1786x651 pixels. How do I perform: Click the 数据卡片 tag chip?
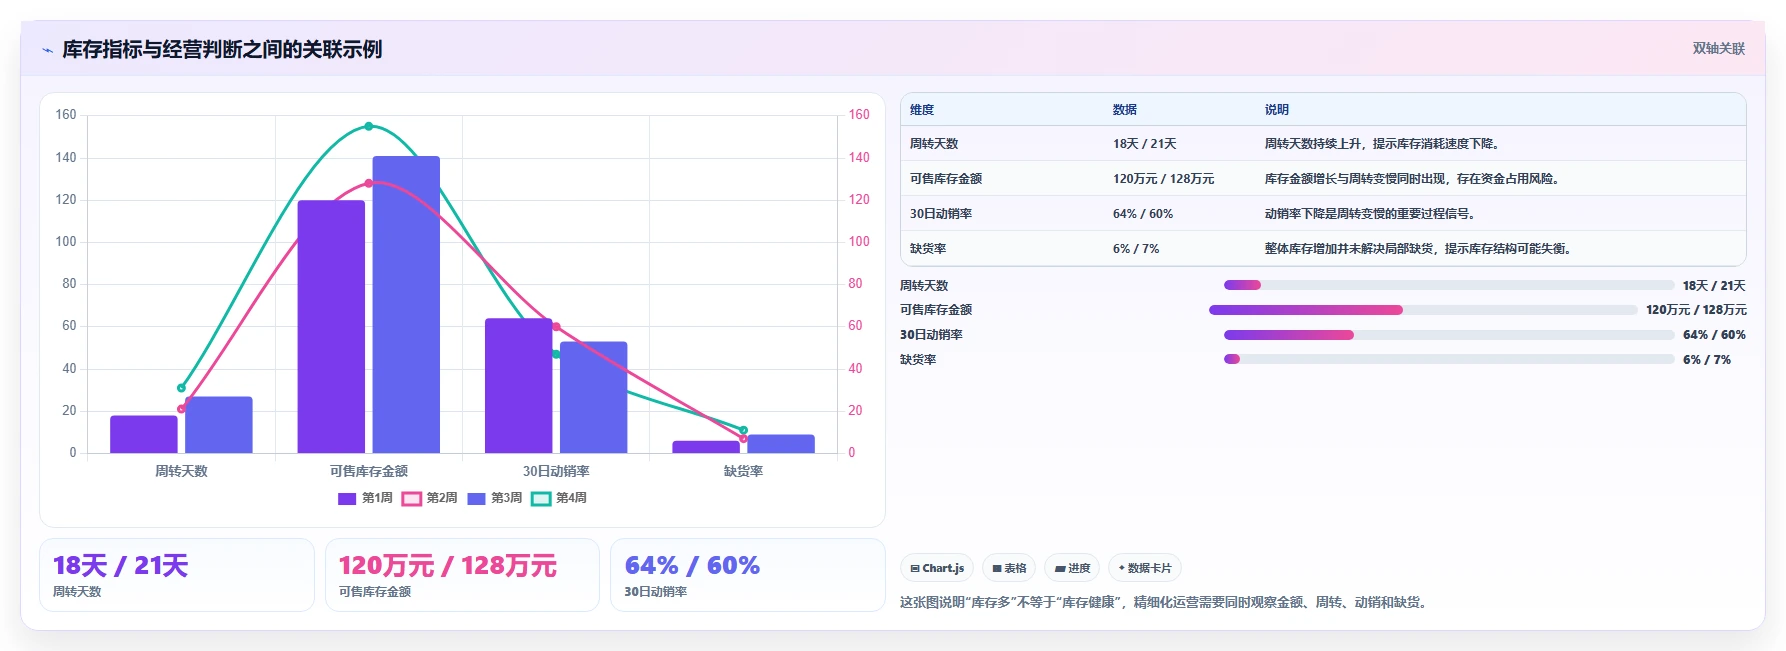tap(1145, 568)
